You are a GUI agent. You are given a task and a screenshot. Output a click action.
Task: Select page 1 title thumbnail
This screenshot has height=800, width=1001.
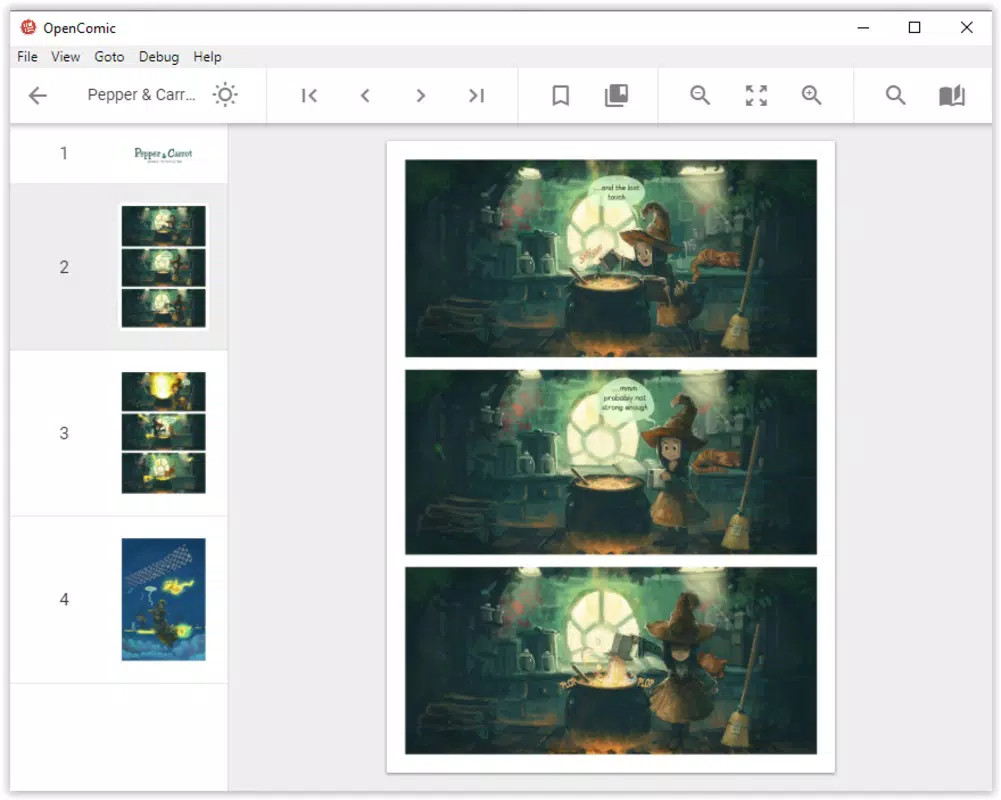pyautogui.click(x=163, y=154)
